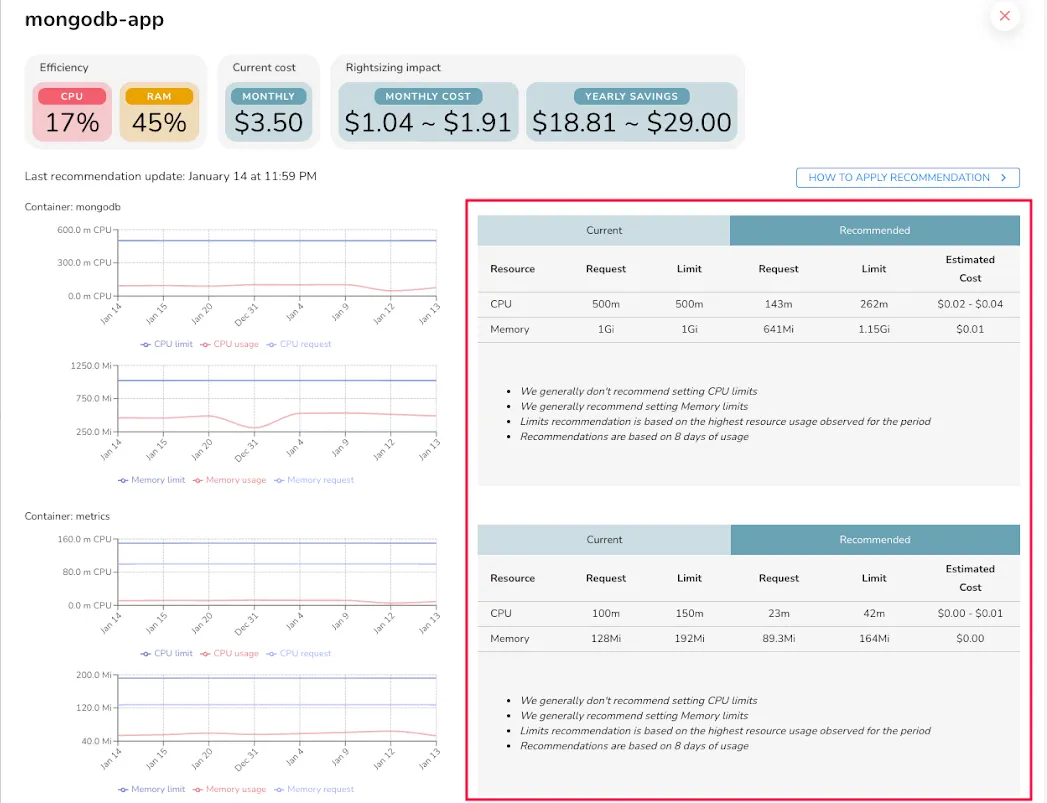This screenshot has width=1047, height=803.
Task: Click recommended memory request 641Mi
Action: (x=779, y=330)
